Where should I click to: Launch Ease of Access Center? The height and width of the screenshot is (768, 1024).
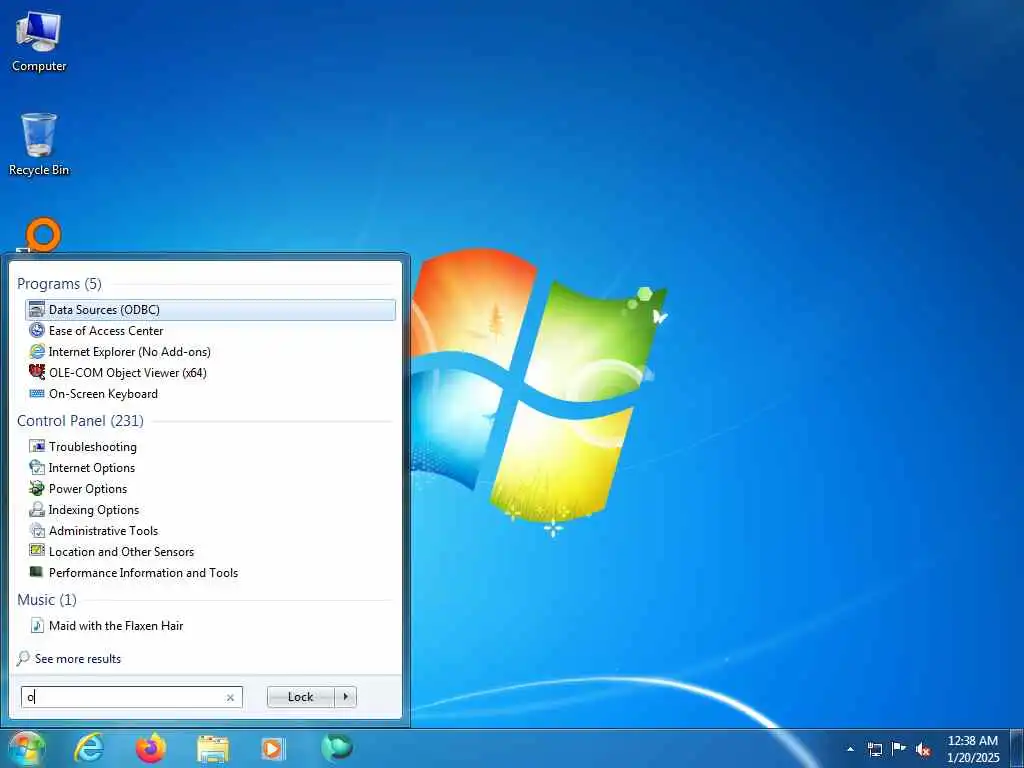click(210, 330)
